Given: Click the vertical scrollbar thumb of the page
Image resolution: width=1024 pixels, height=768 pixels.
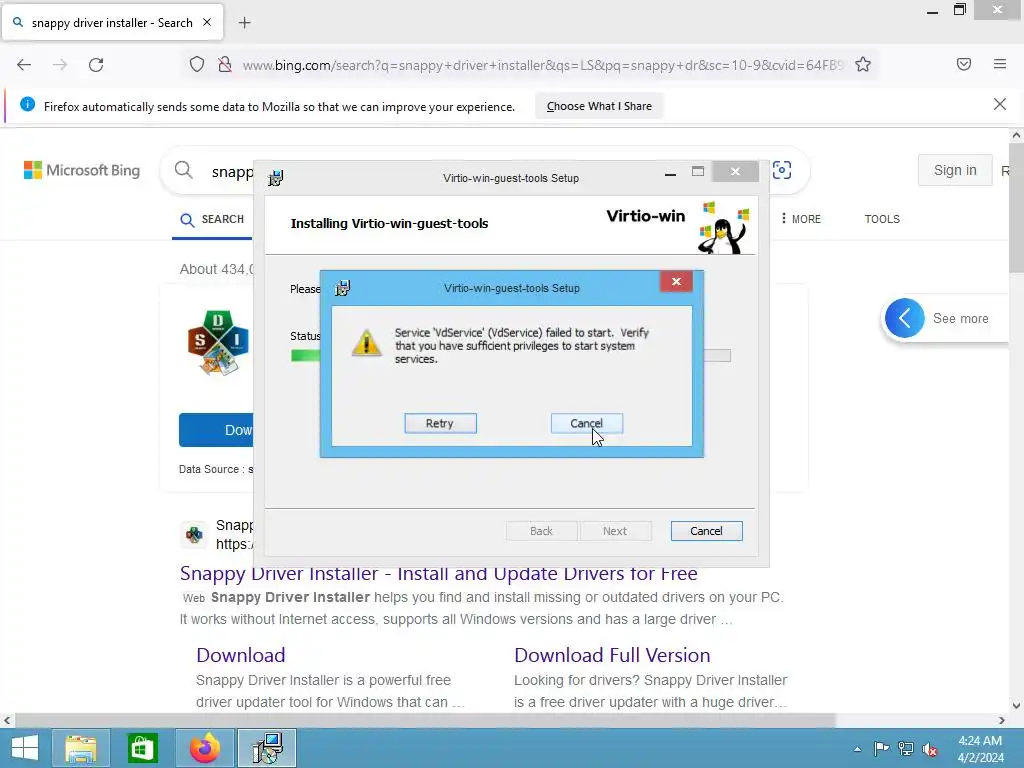Looking at the screenshot, I should (1016, 209).
